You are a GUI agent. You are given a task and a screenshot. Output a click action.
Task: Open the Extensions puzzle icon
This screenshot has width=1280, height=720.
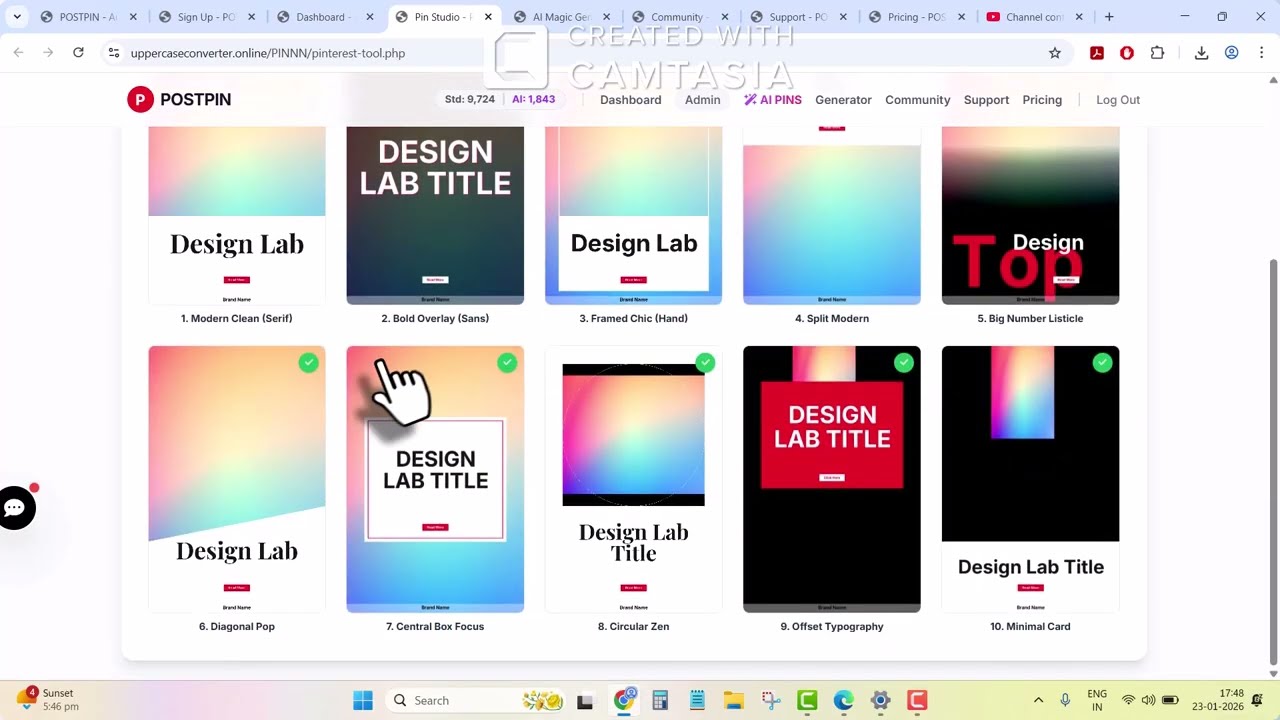click(1158, 53)
